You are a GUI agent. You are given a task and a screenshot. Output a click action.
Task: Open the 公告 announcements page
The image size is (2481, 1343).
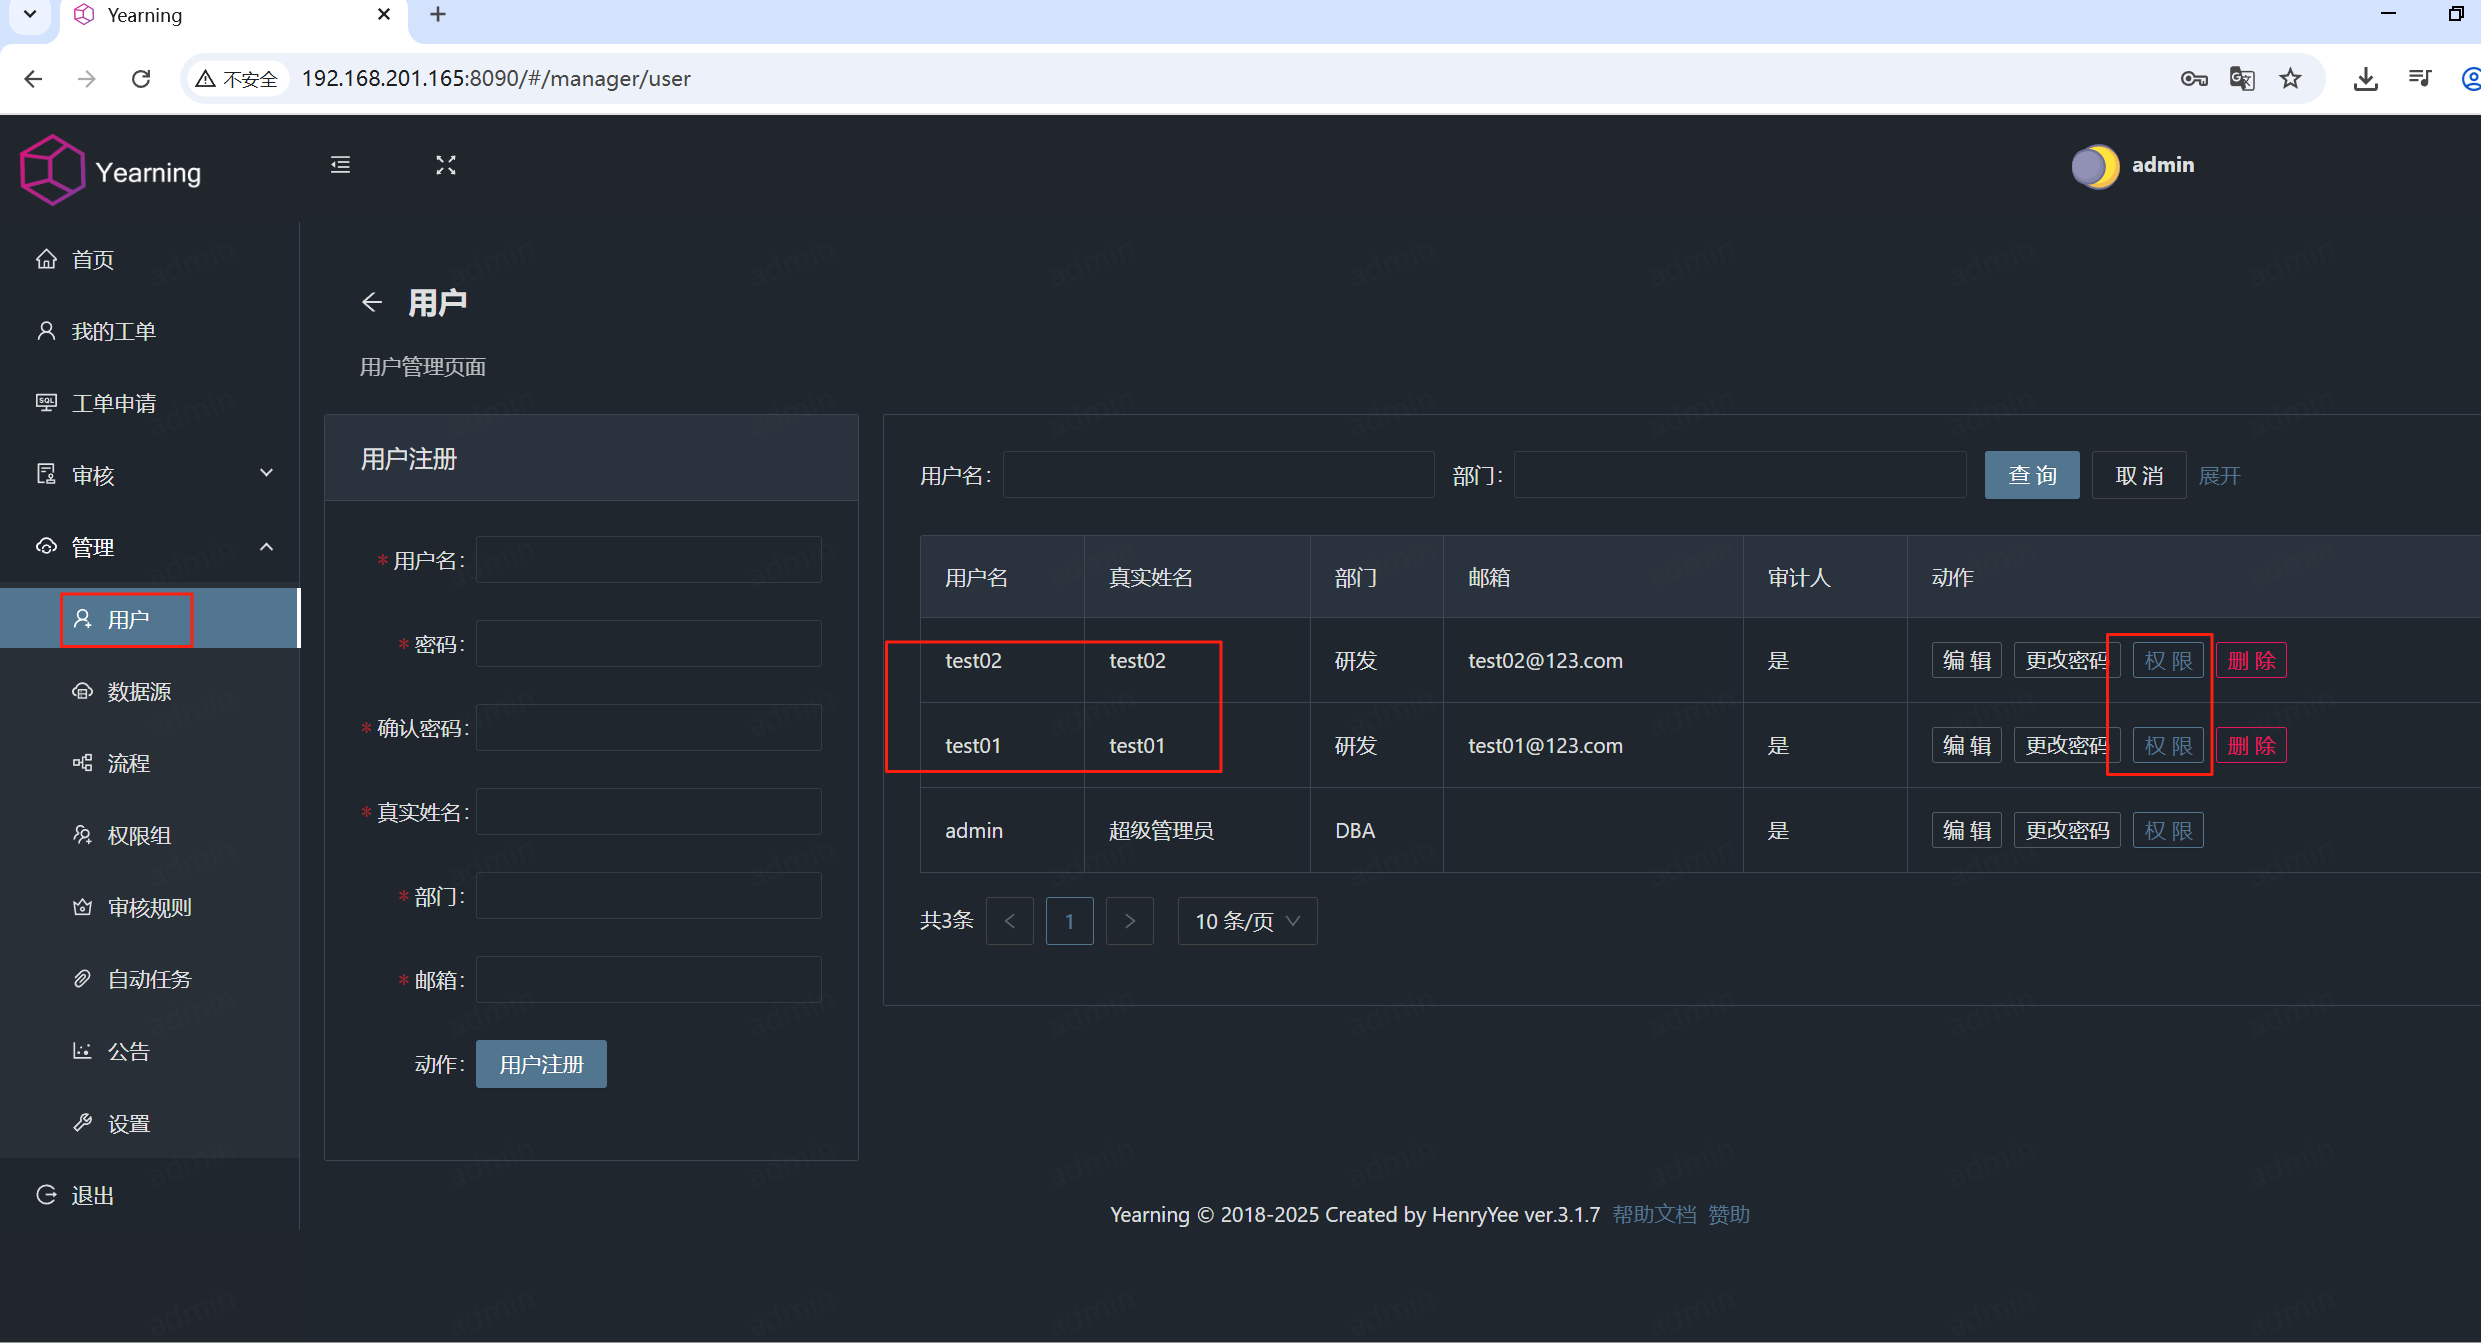point(128,1051)
